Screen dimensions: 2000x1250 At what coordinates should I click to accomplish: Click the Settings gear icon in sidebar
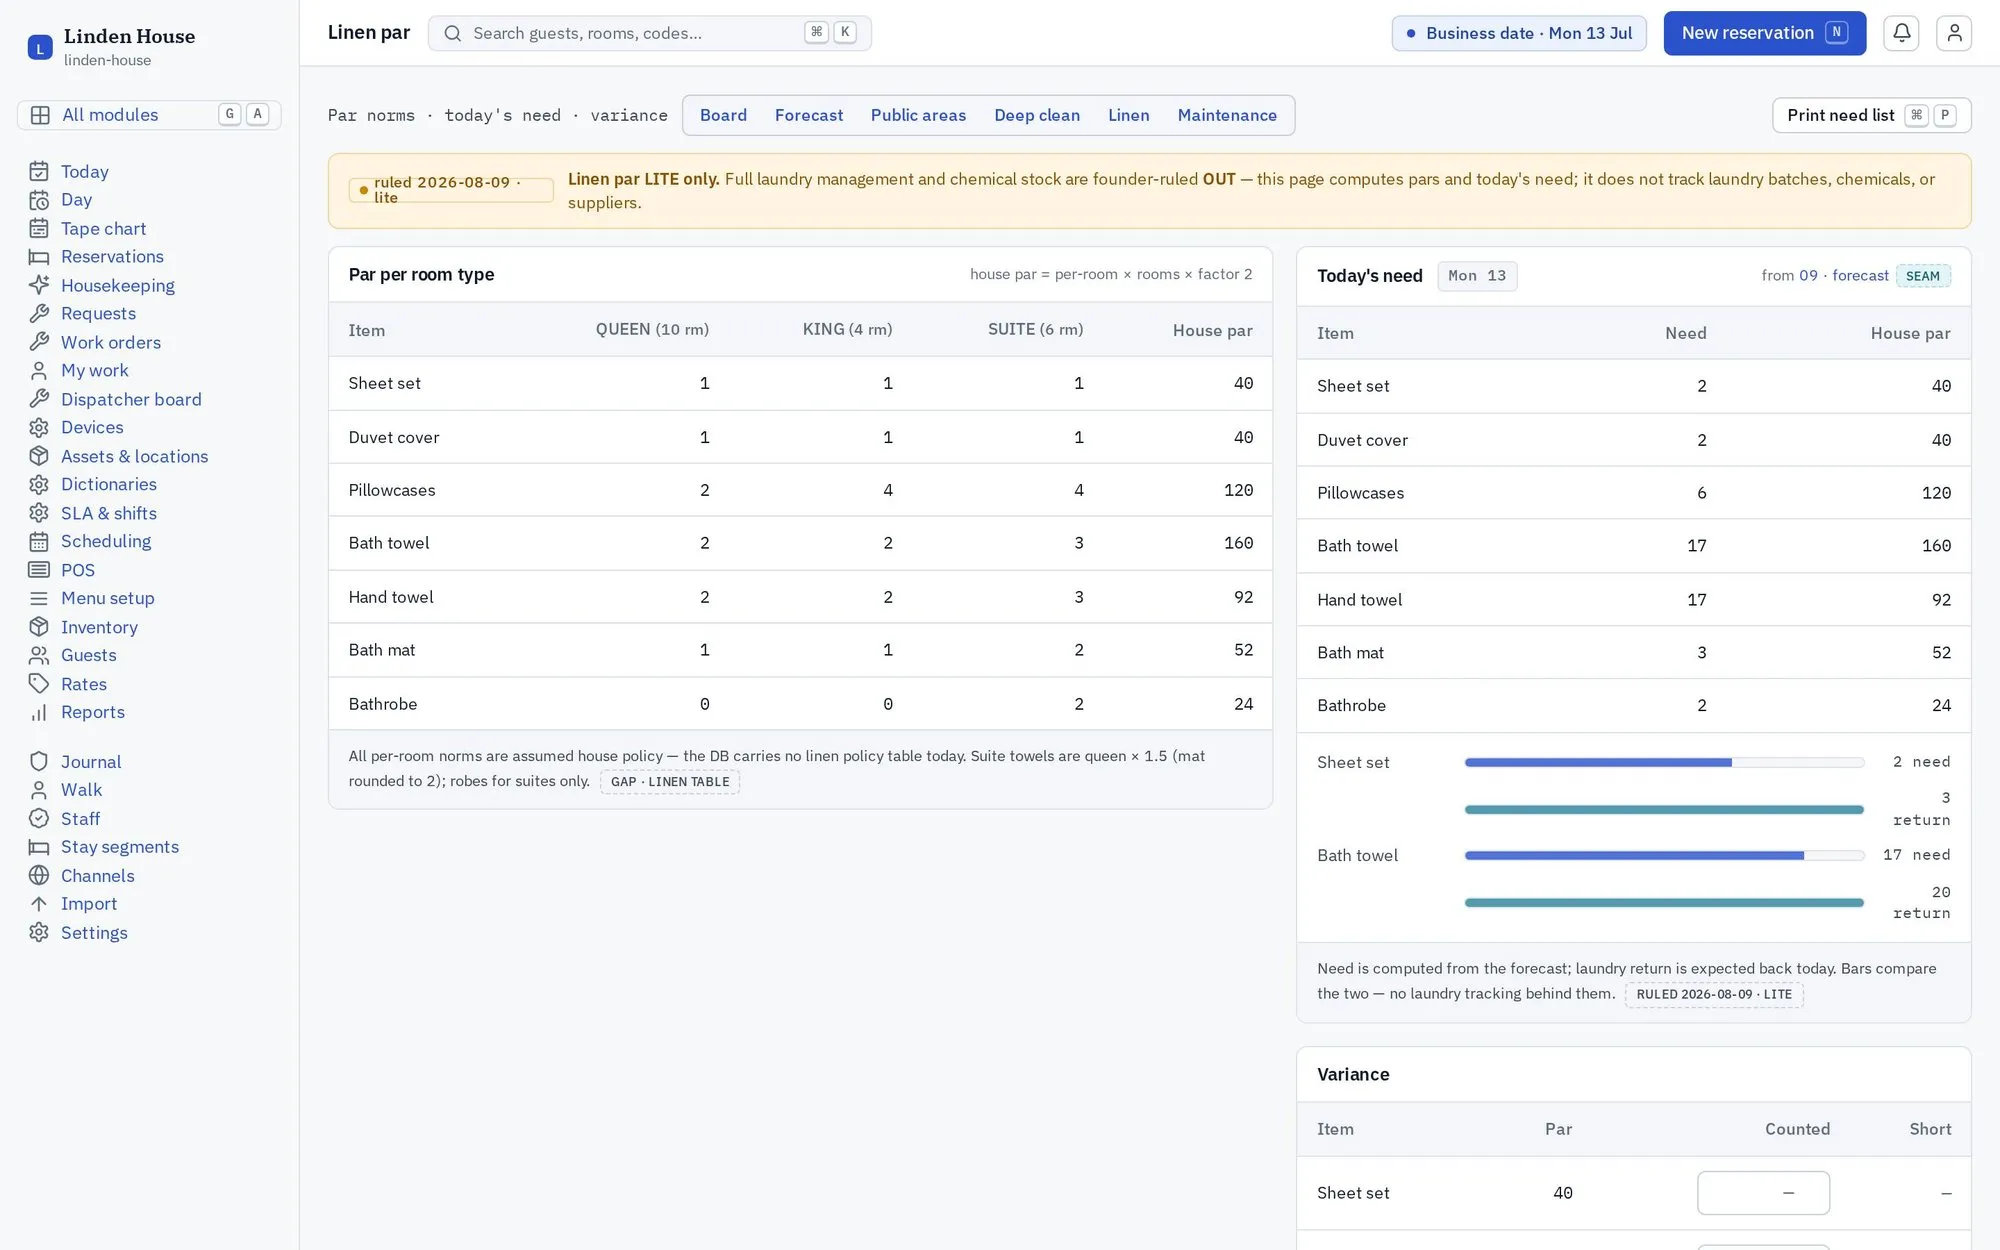pyautogui.click(x=39, y=932)
